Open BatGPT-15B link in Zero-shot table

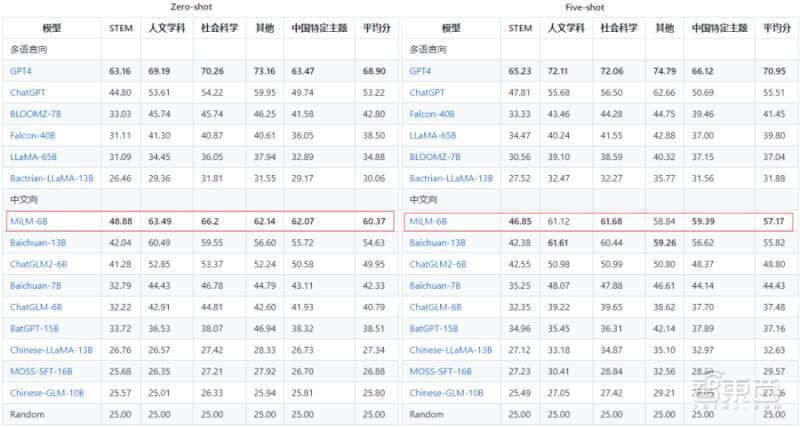(34, 329)
